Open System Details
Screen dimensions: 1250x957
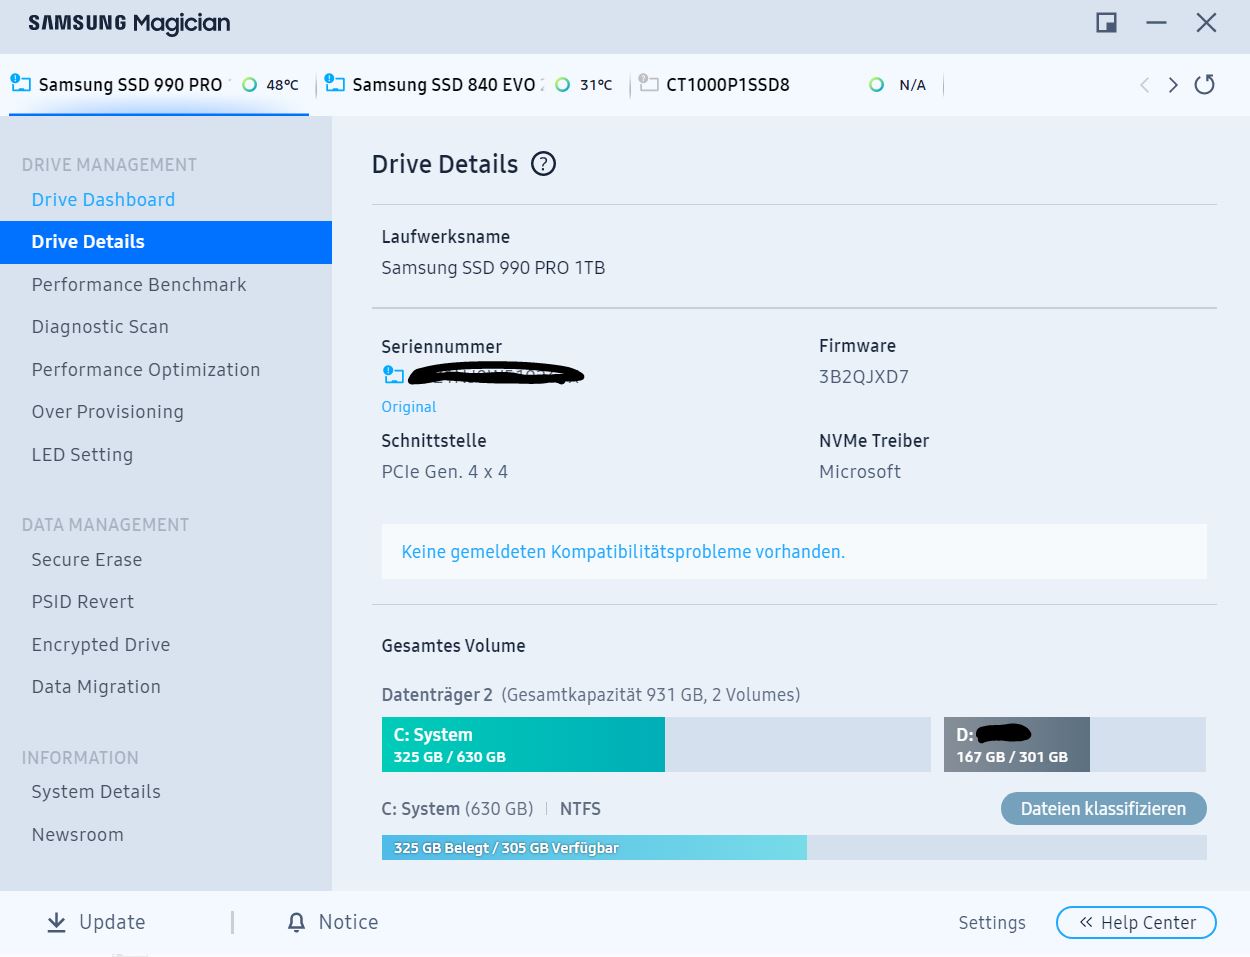pyautogui.click(x=96, y=792)
